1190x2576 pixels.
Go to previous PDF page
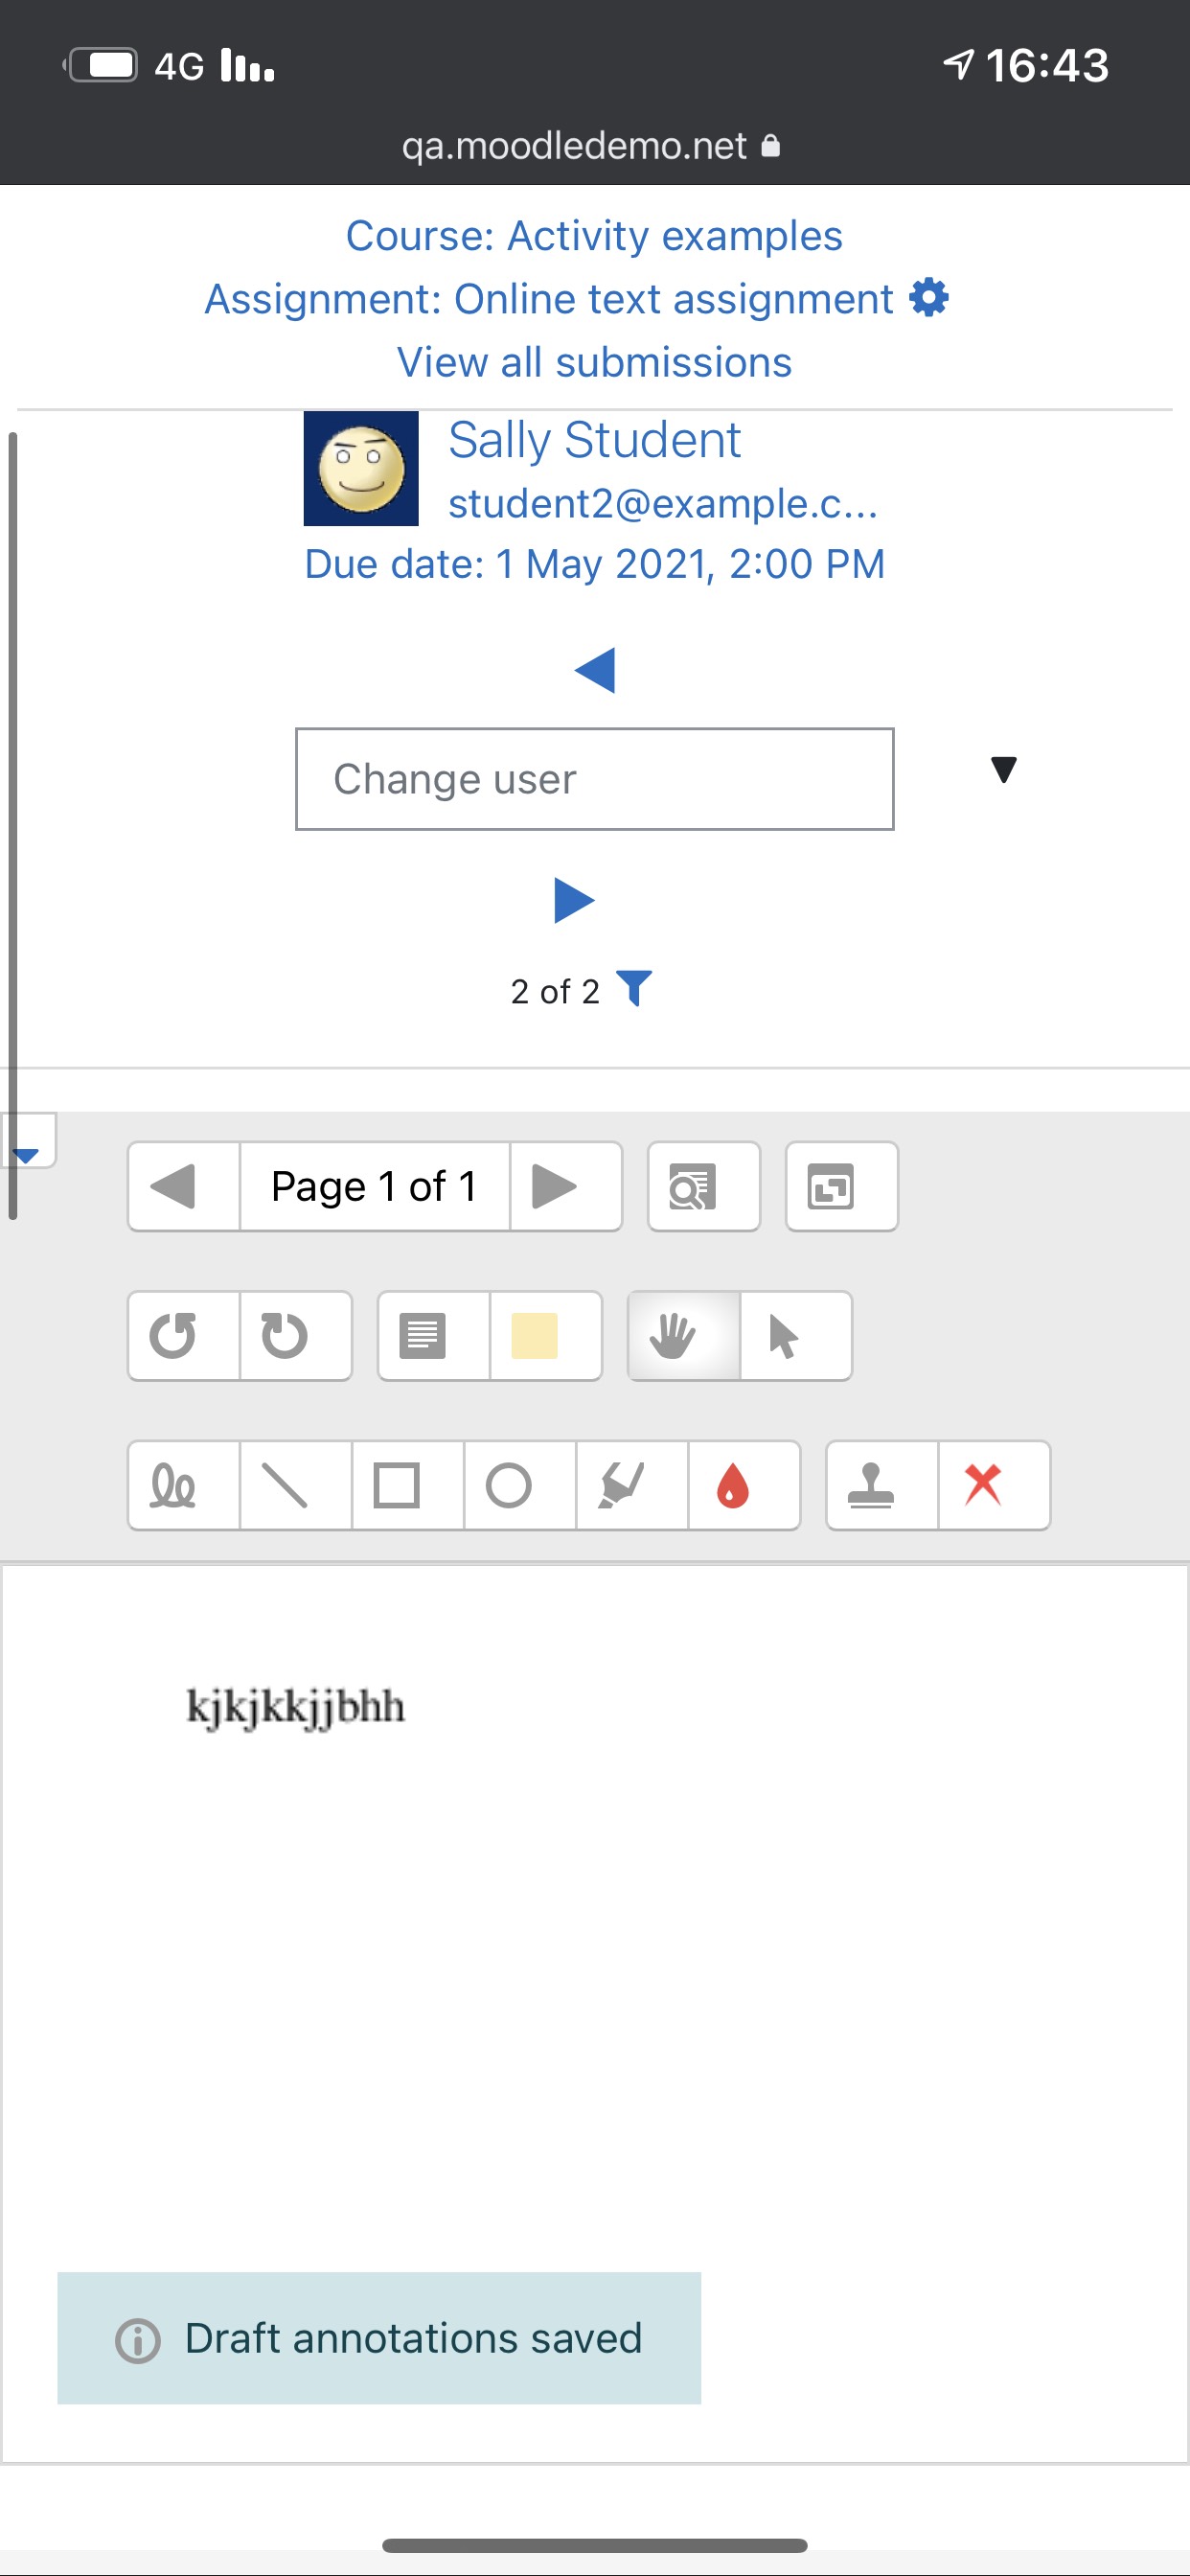pyautogui.click(x=184, y=1186)
